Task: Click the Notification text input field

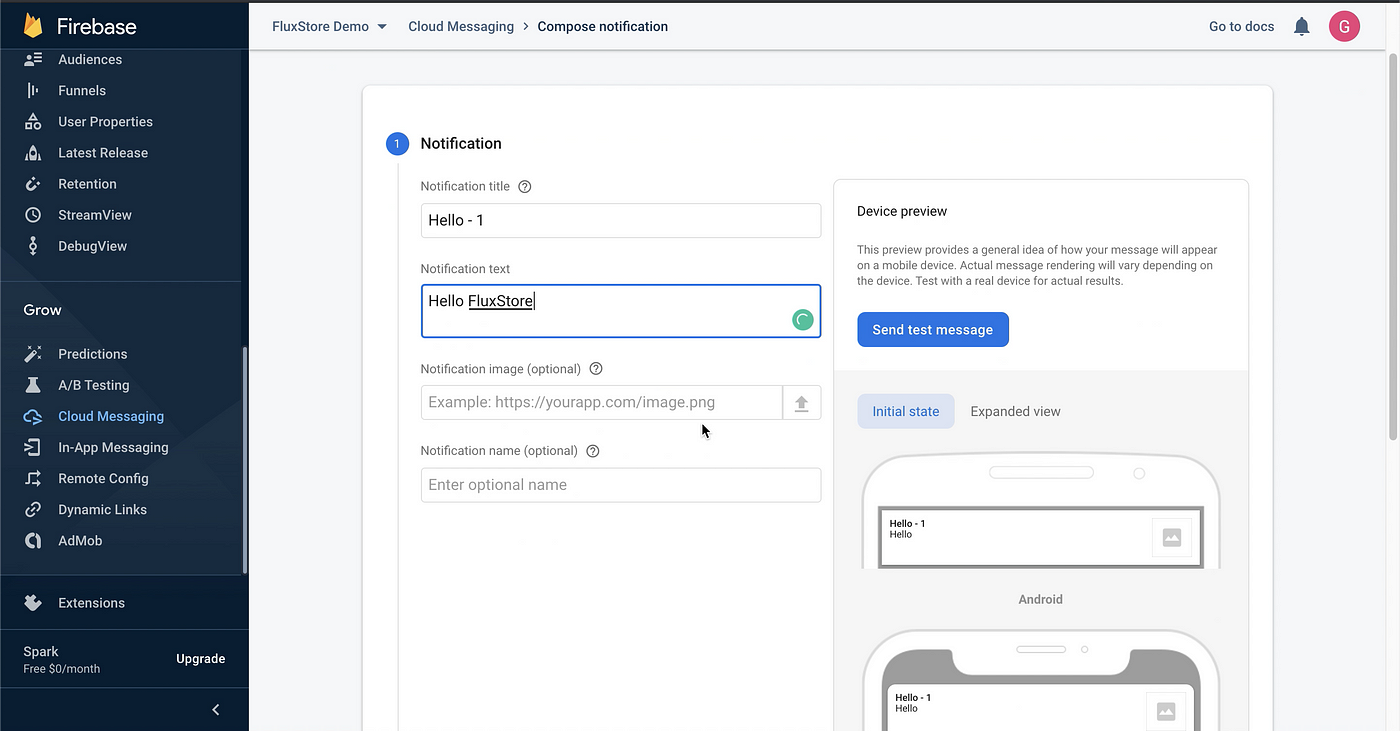Action: pyautogui.click(x=621, y=311)
